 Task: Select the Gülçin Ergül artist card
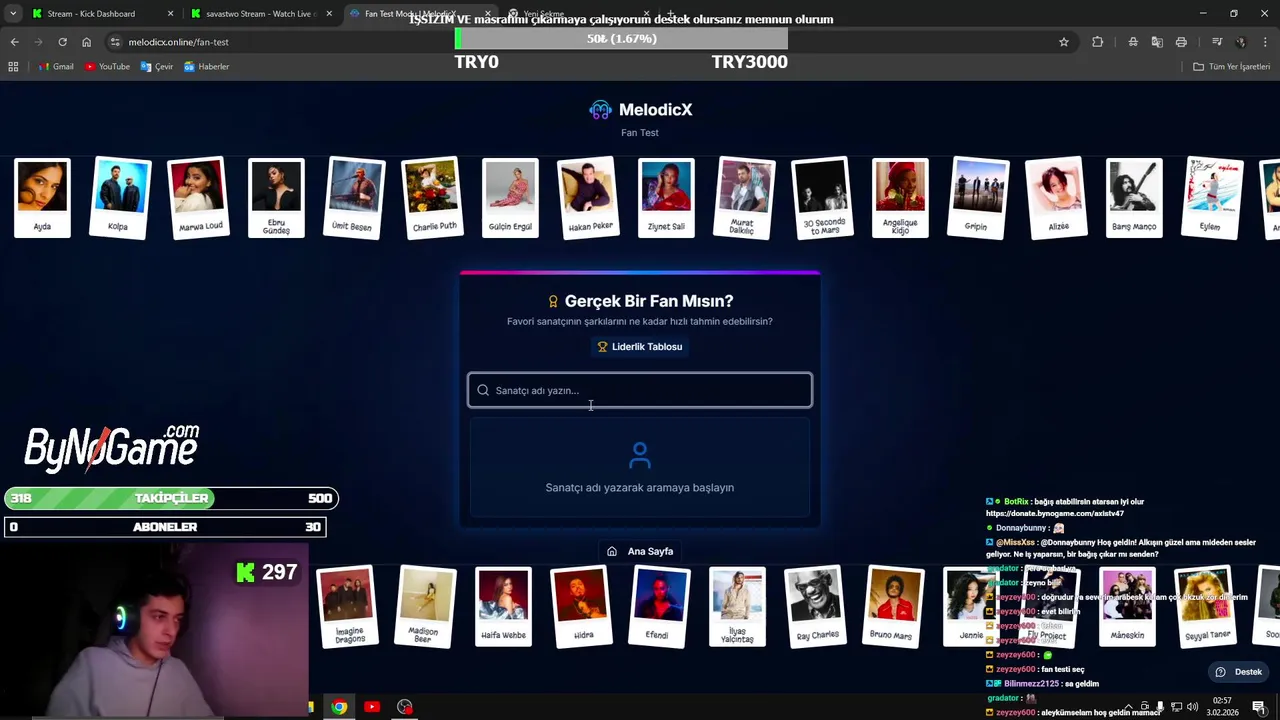[x=510, y=198]
